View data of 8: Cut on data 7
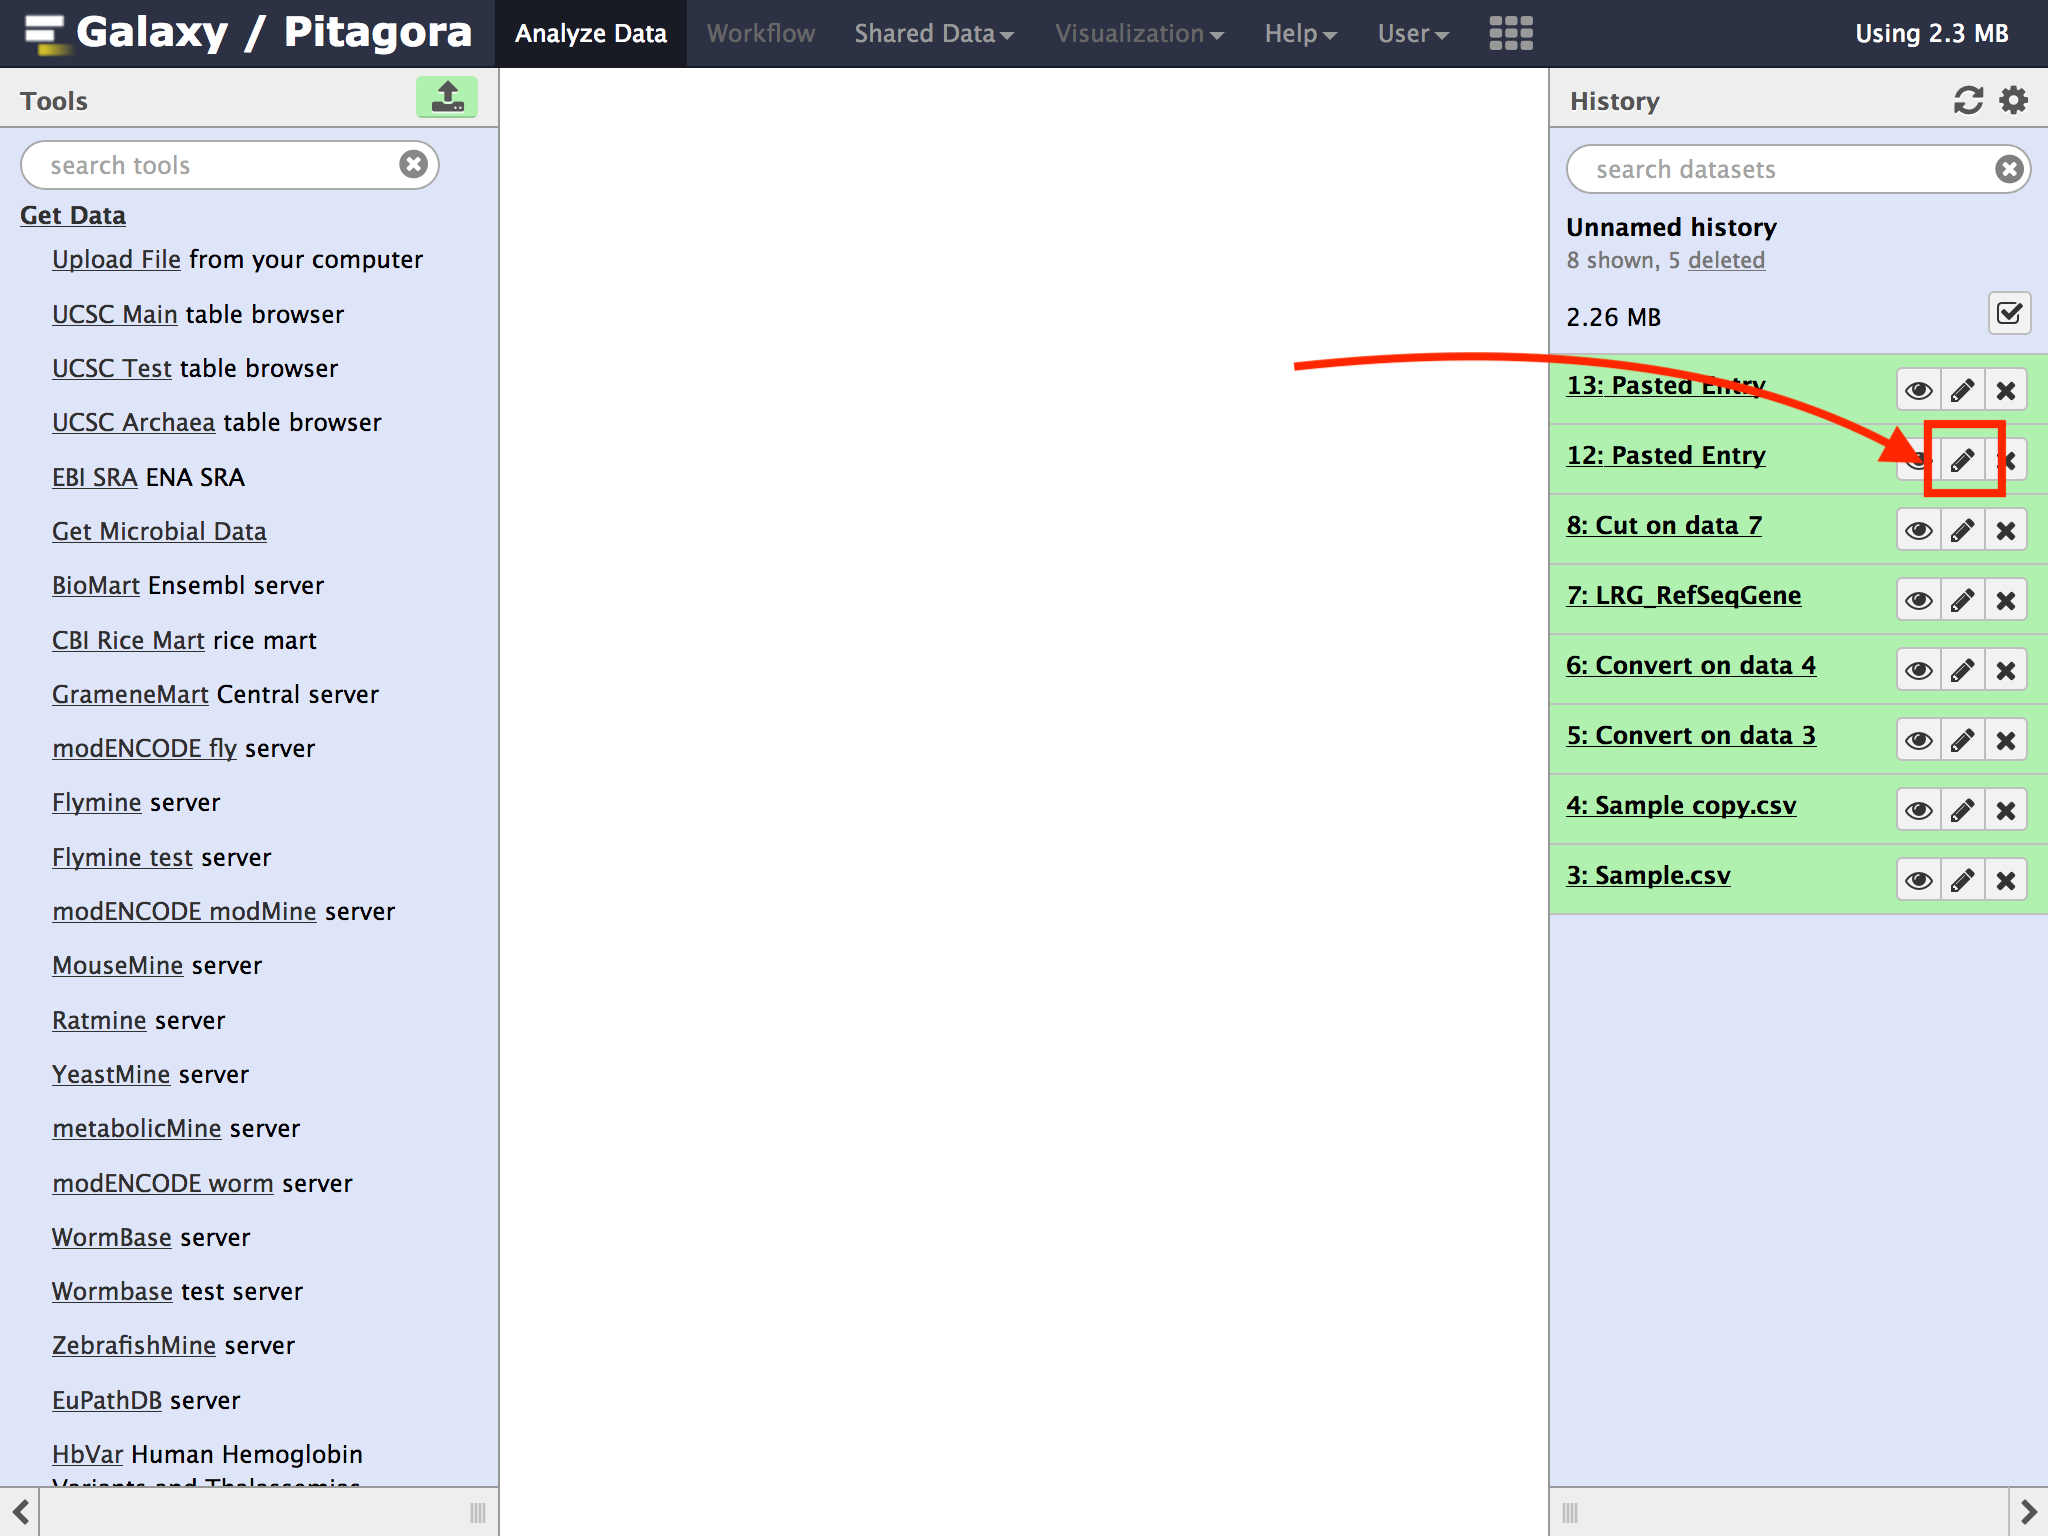Image resolution: width=2048 pixels, height=1536 pixels. (1918, 530)
